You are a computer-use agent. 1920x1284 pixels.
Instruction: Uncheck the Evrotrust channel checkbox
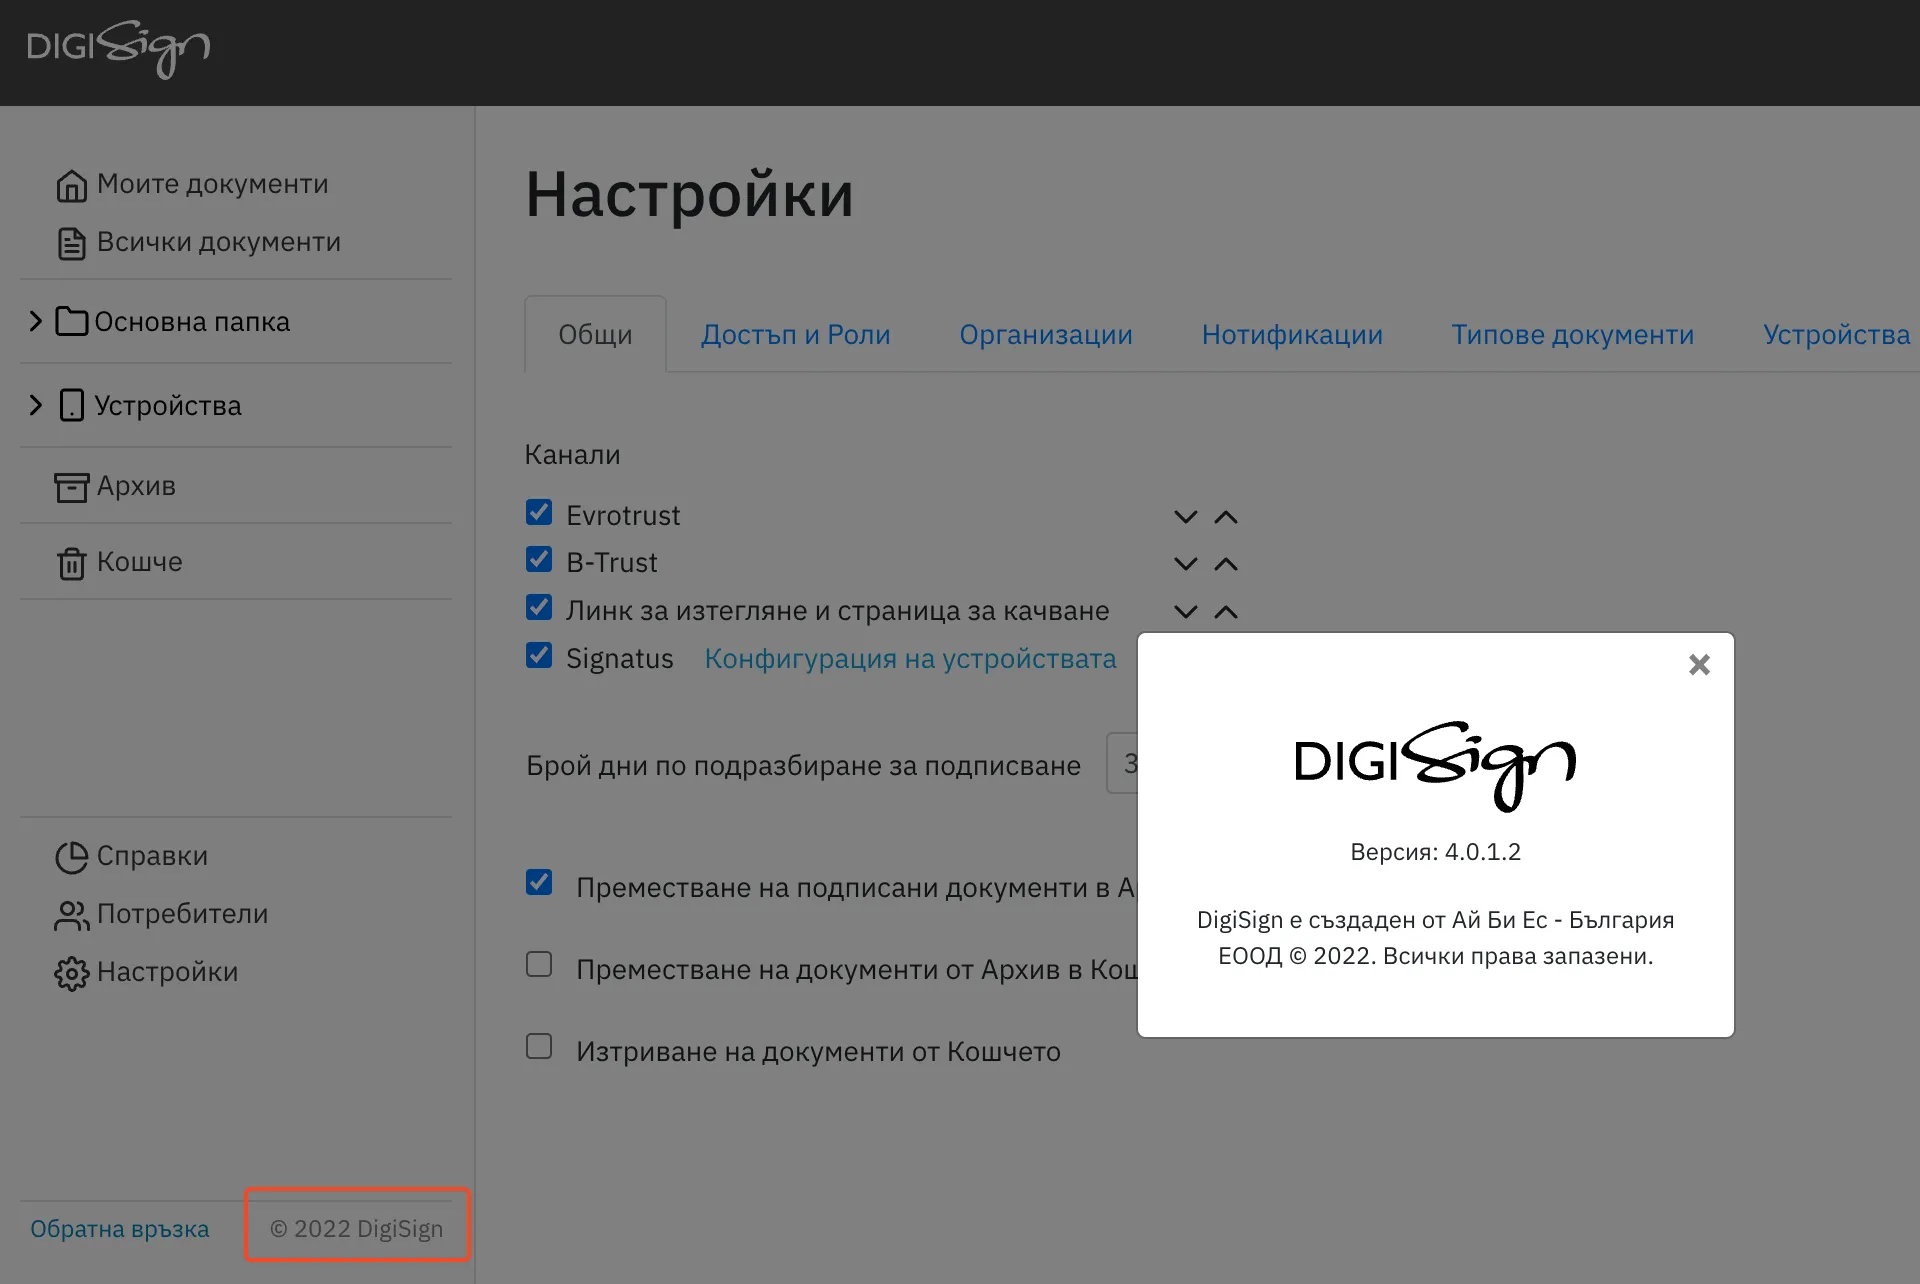tap(539, 513)
